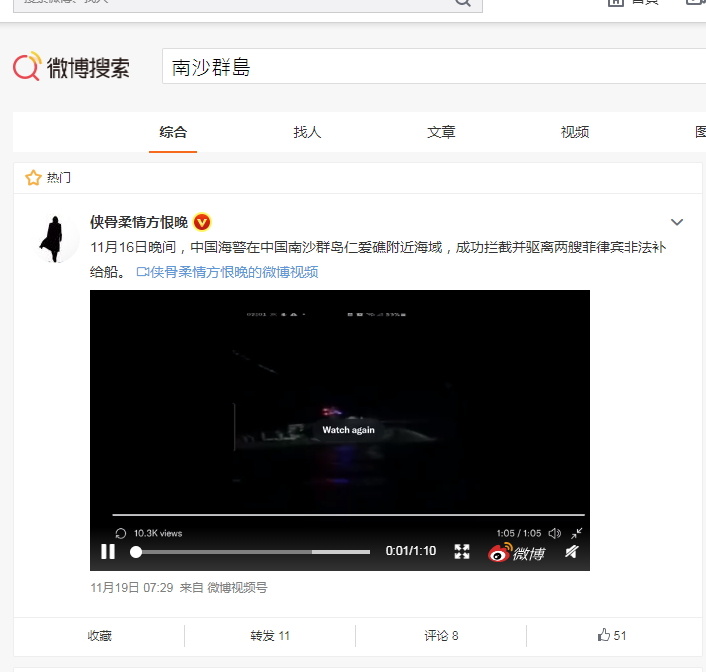This screenshot has width=706, height=672.
Task: Click Watch again on the video
Action: tap(348, 430)
